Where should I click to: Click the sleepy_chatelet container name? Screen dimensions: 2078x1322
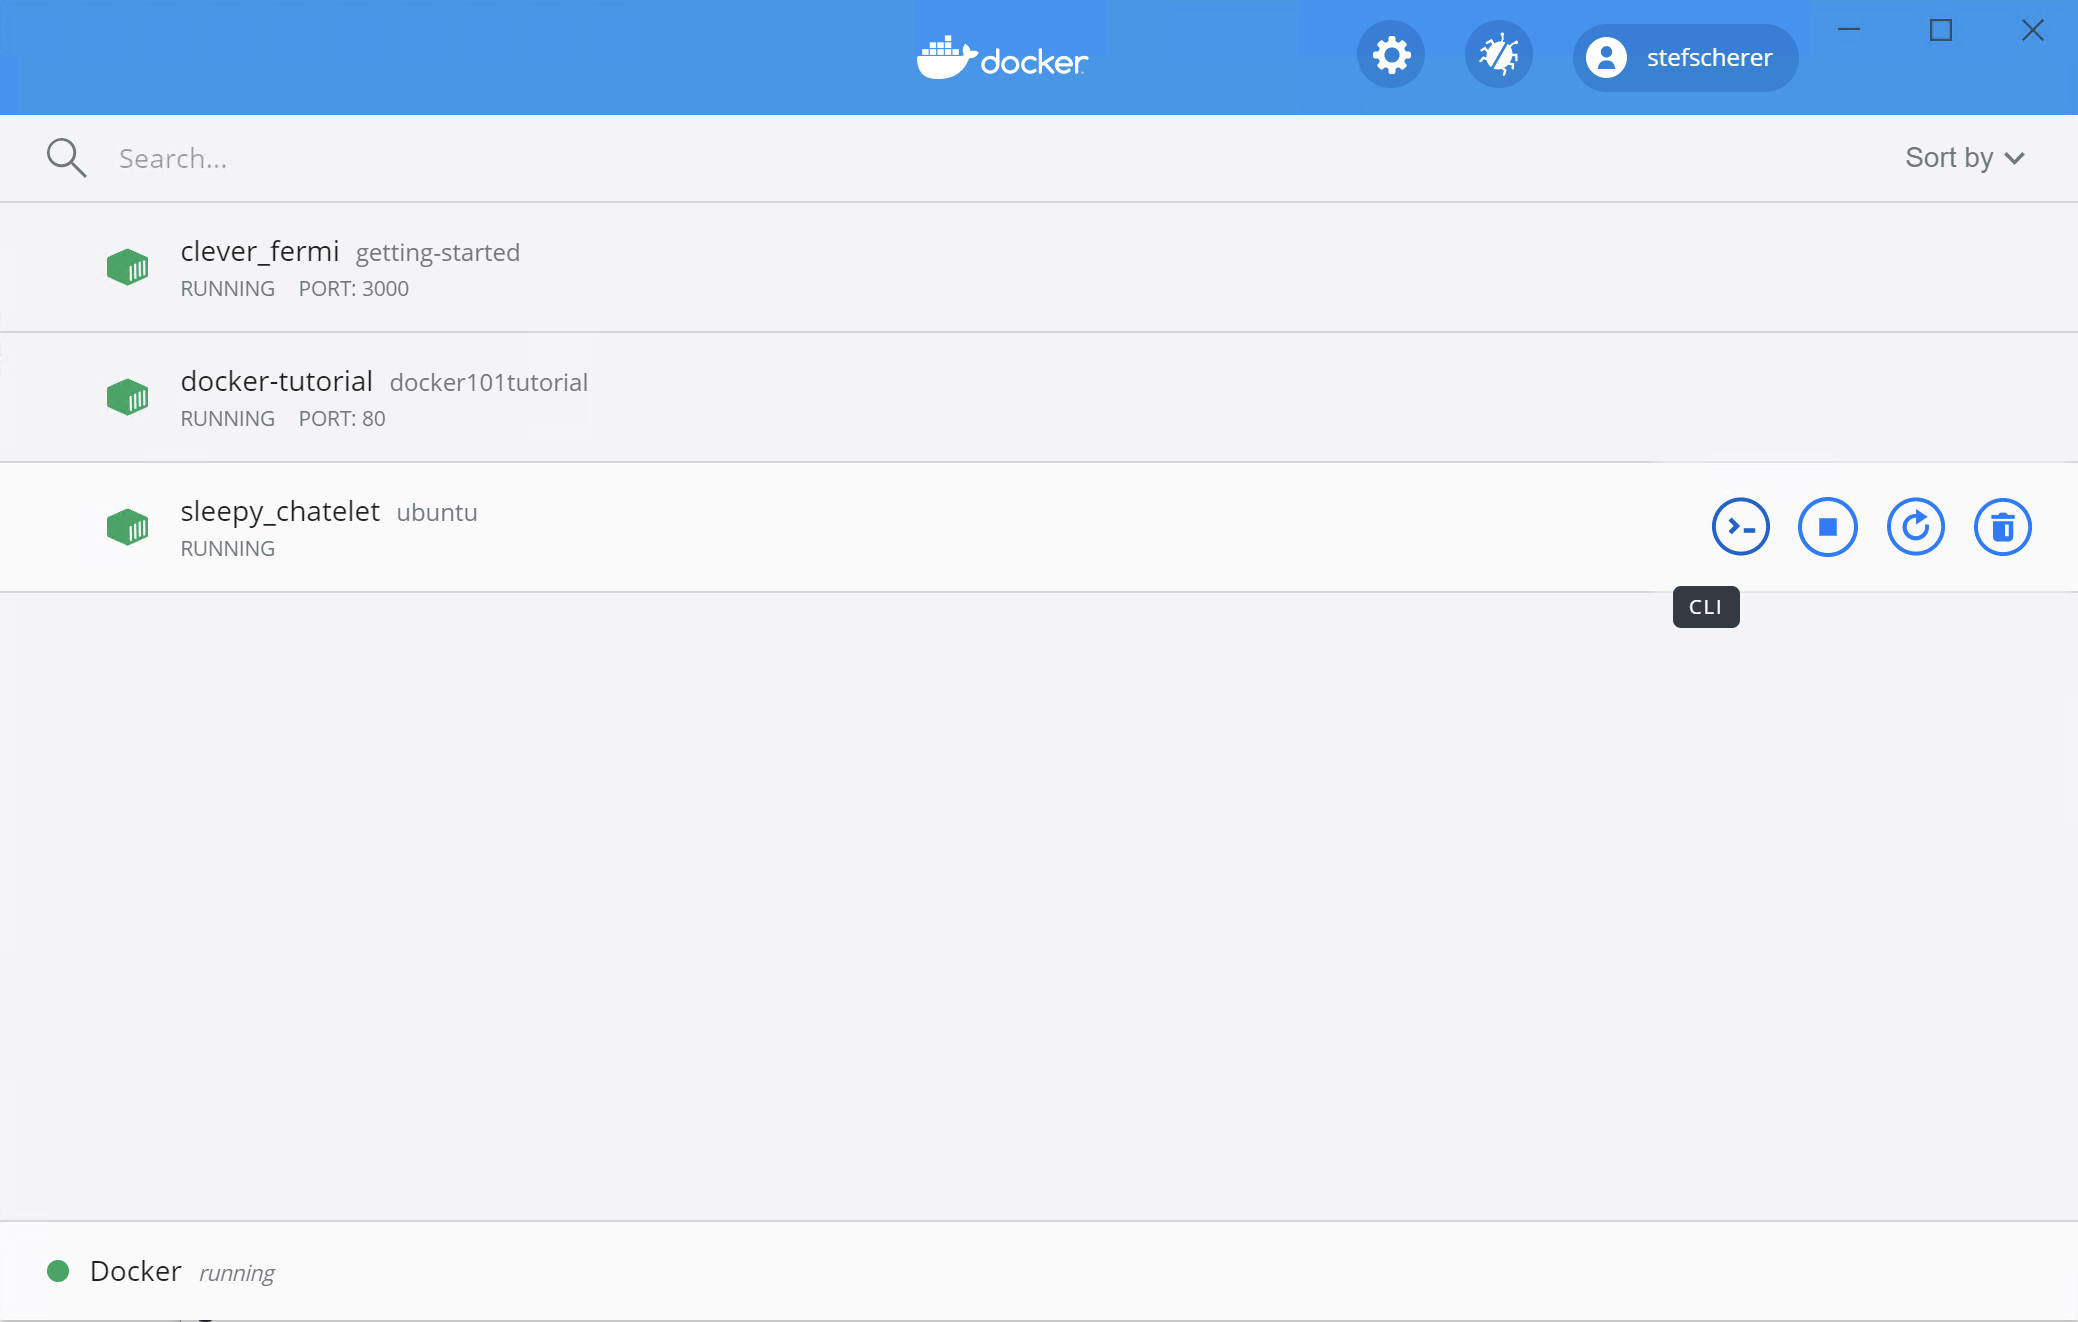[280, 511]
